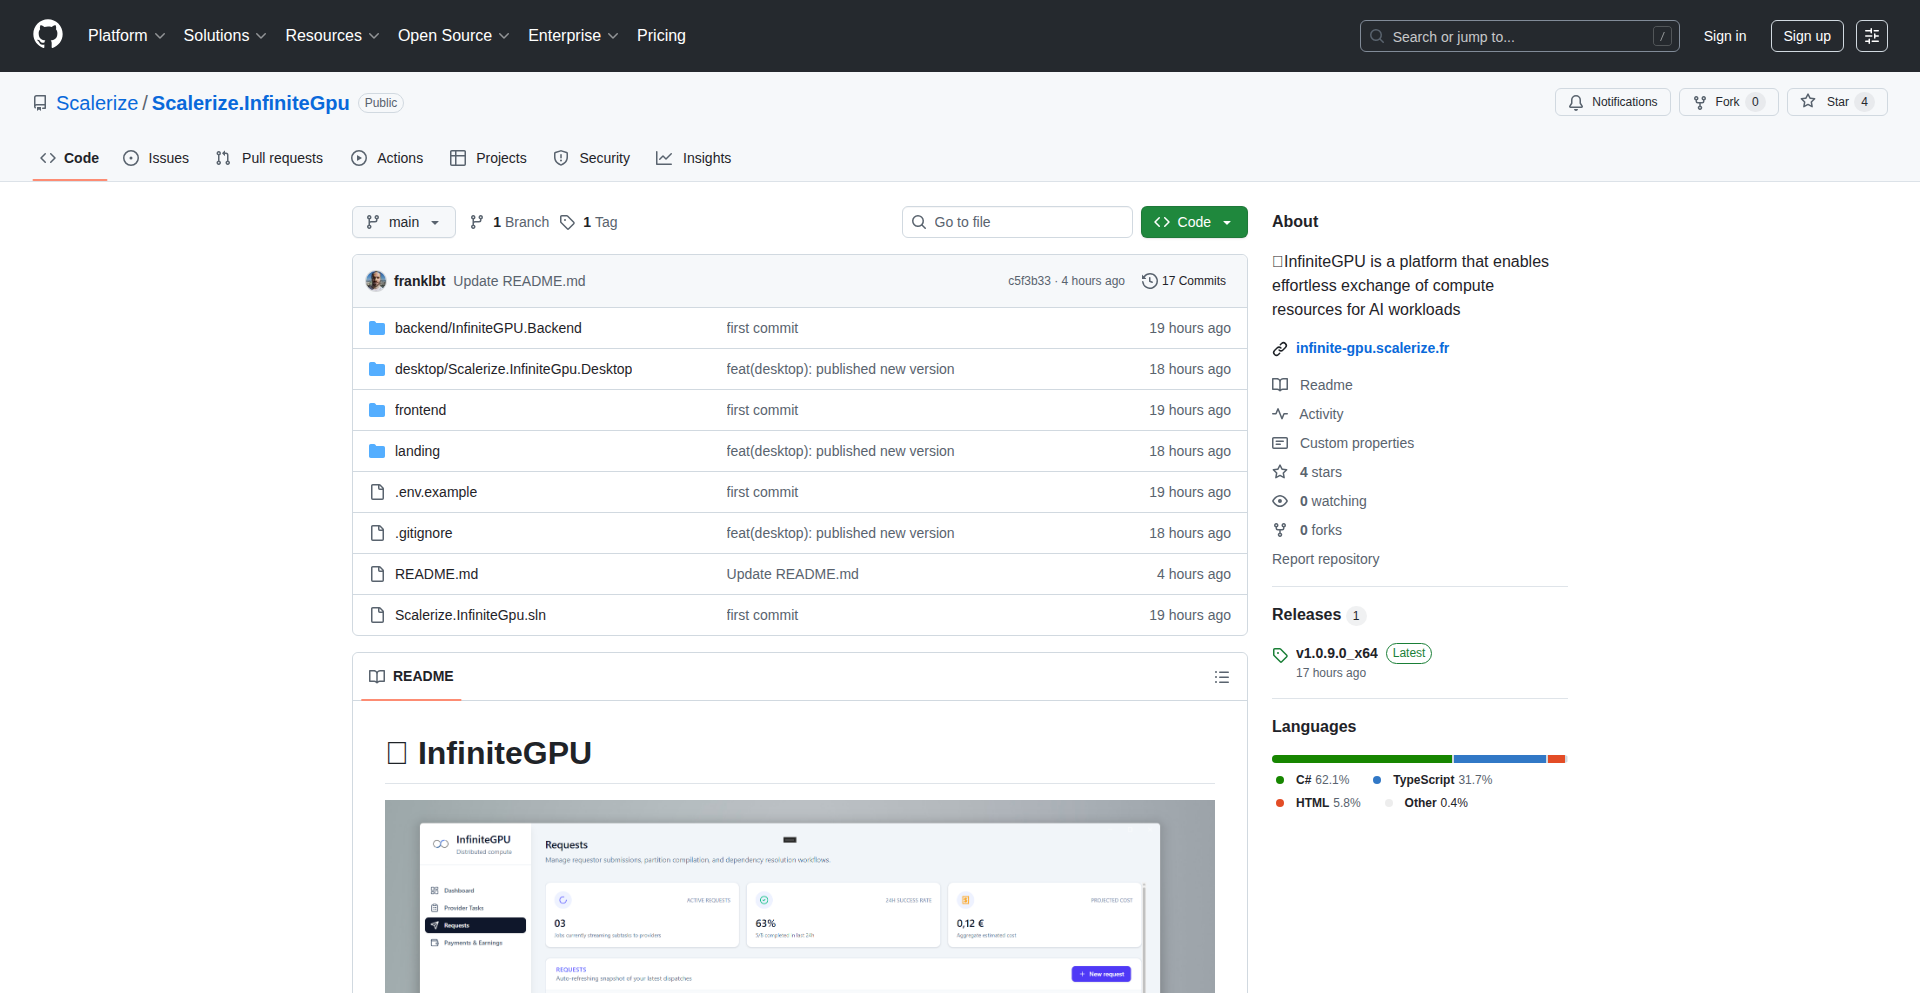Viewport: 1920px width, 993px height.
Task: Switch to the Pull requests tab
Action: tap(269, 158)
